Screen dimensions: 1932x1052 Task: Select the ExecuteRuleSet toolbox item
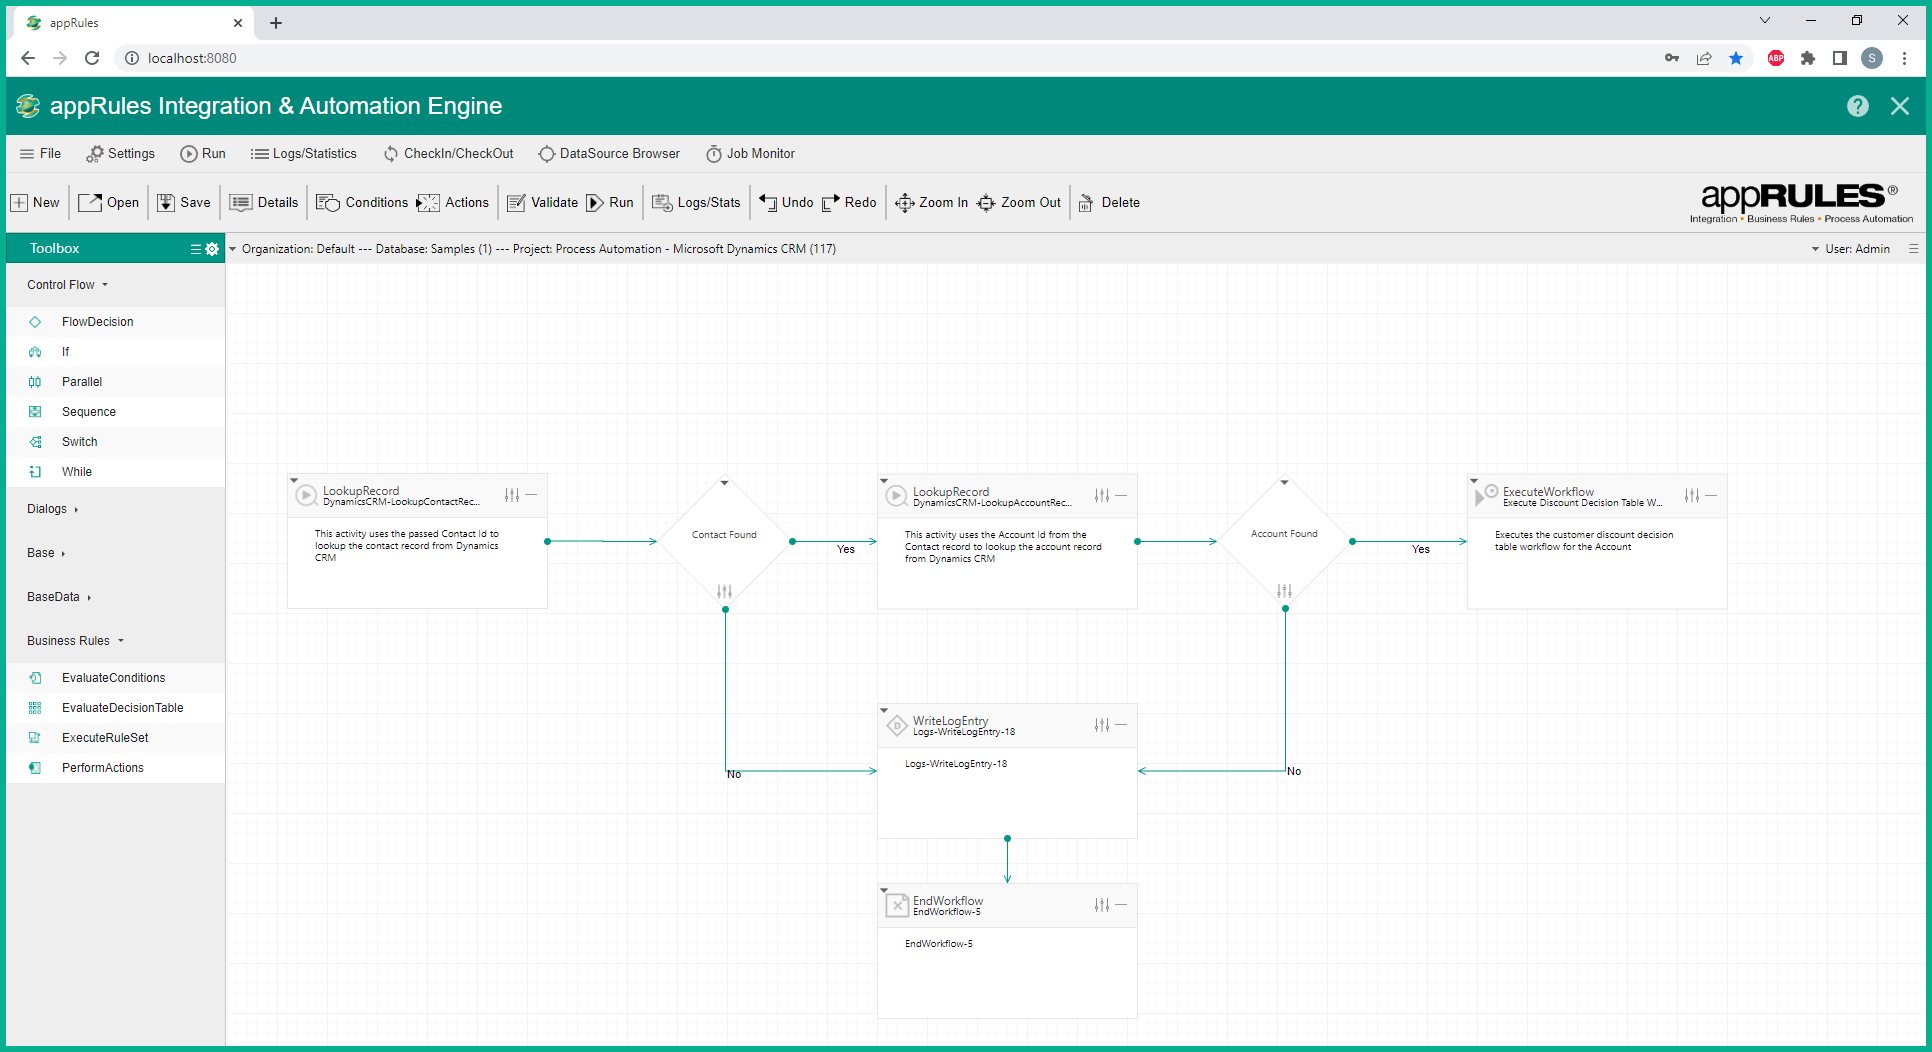click(116, 738)
